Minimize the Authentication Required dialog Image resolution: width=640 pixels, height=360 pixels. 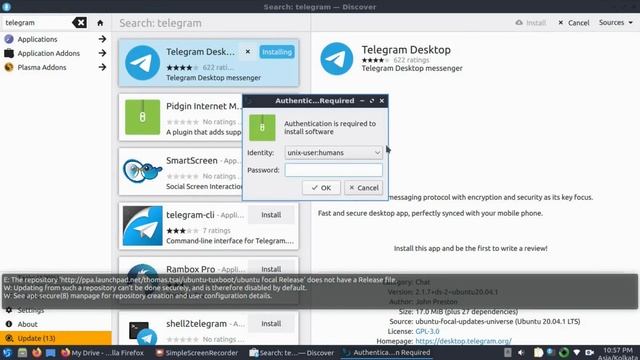pos(362,101)
